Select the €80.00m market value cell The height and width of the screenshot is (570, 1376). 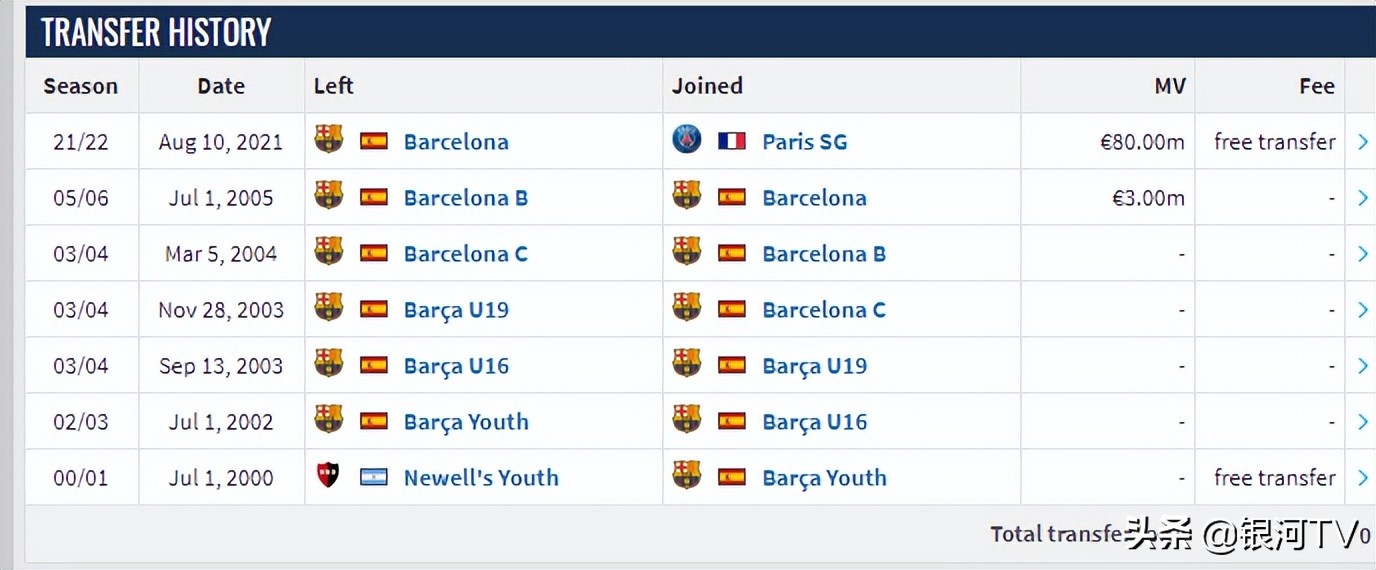pos(1142,142)
